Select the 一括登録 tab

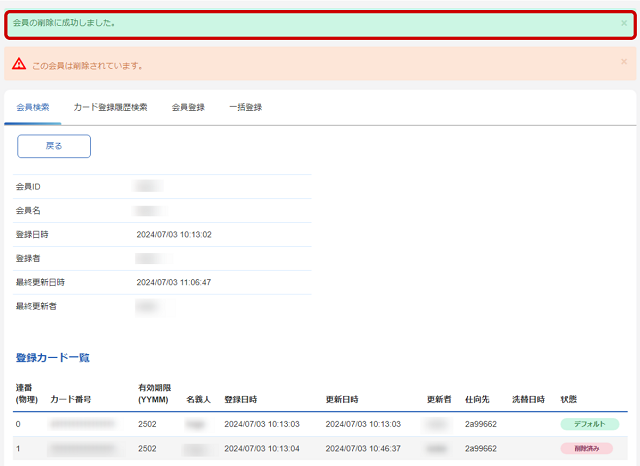245,107
